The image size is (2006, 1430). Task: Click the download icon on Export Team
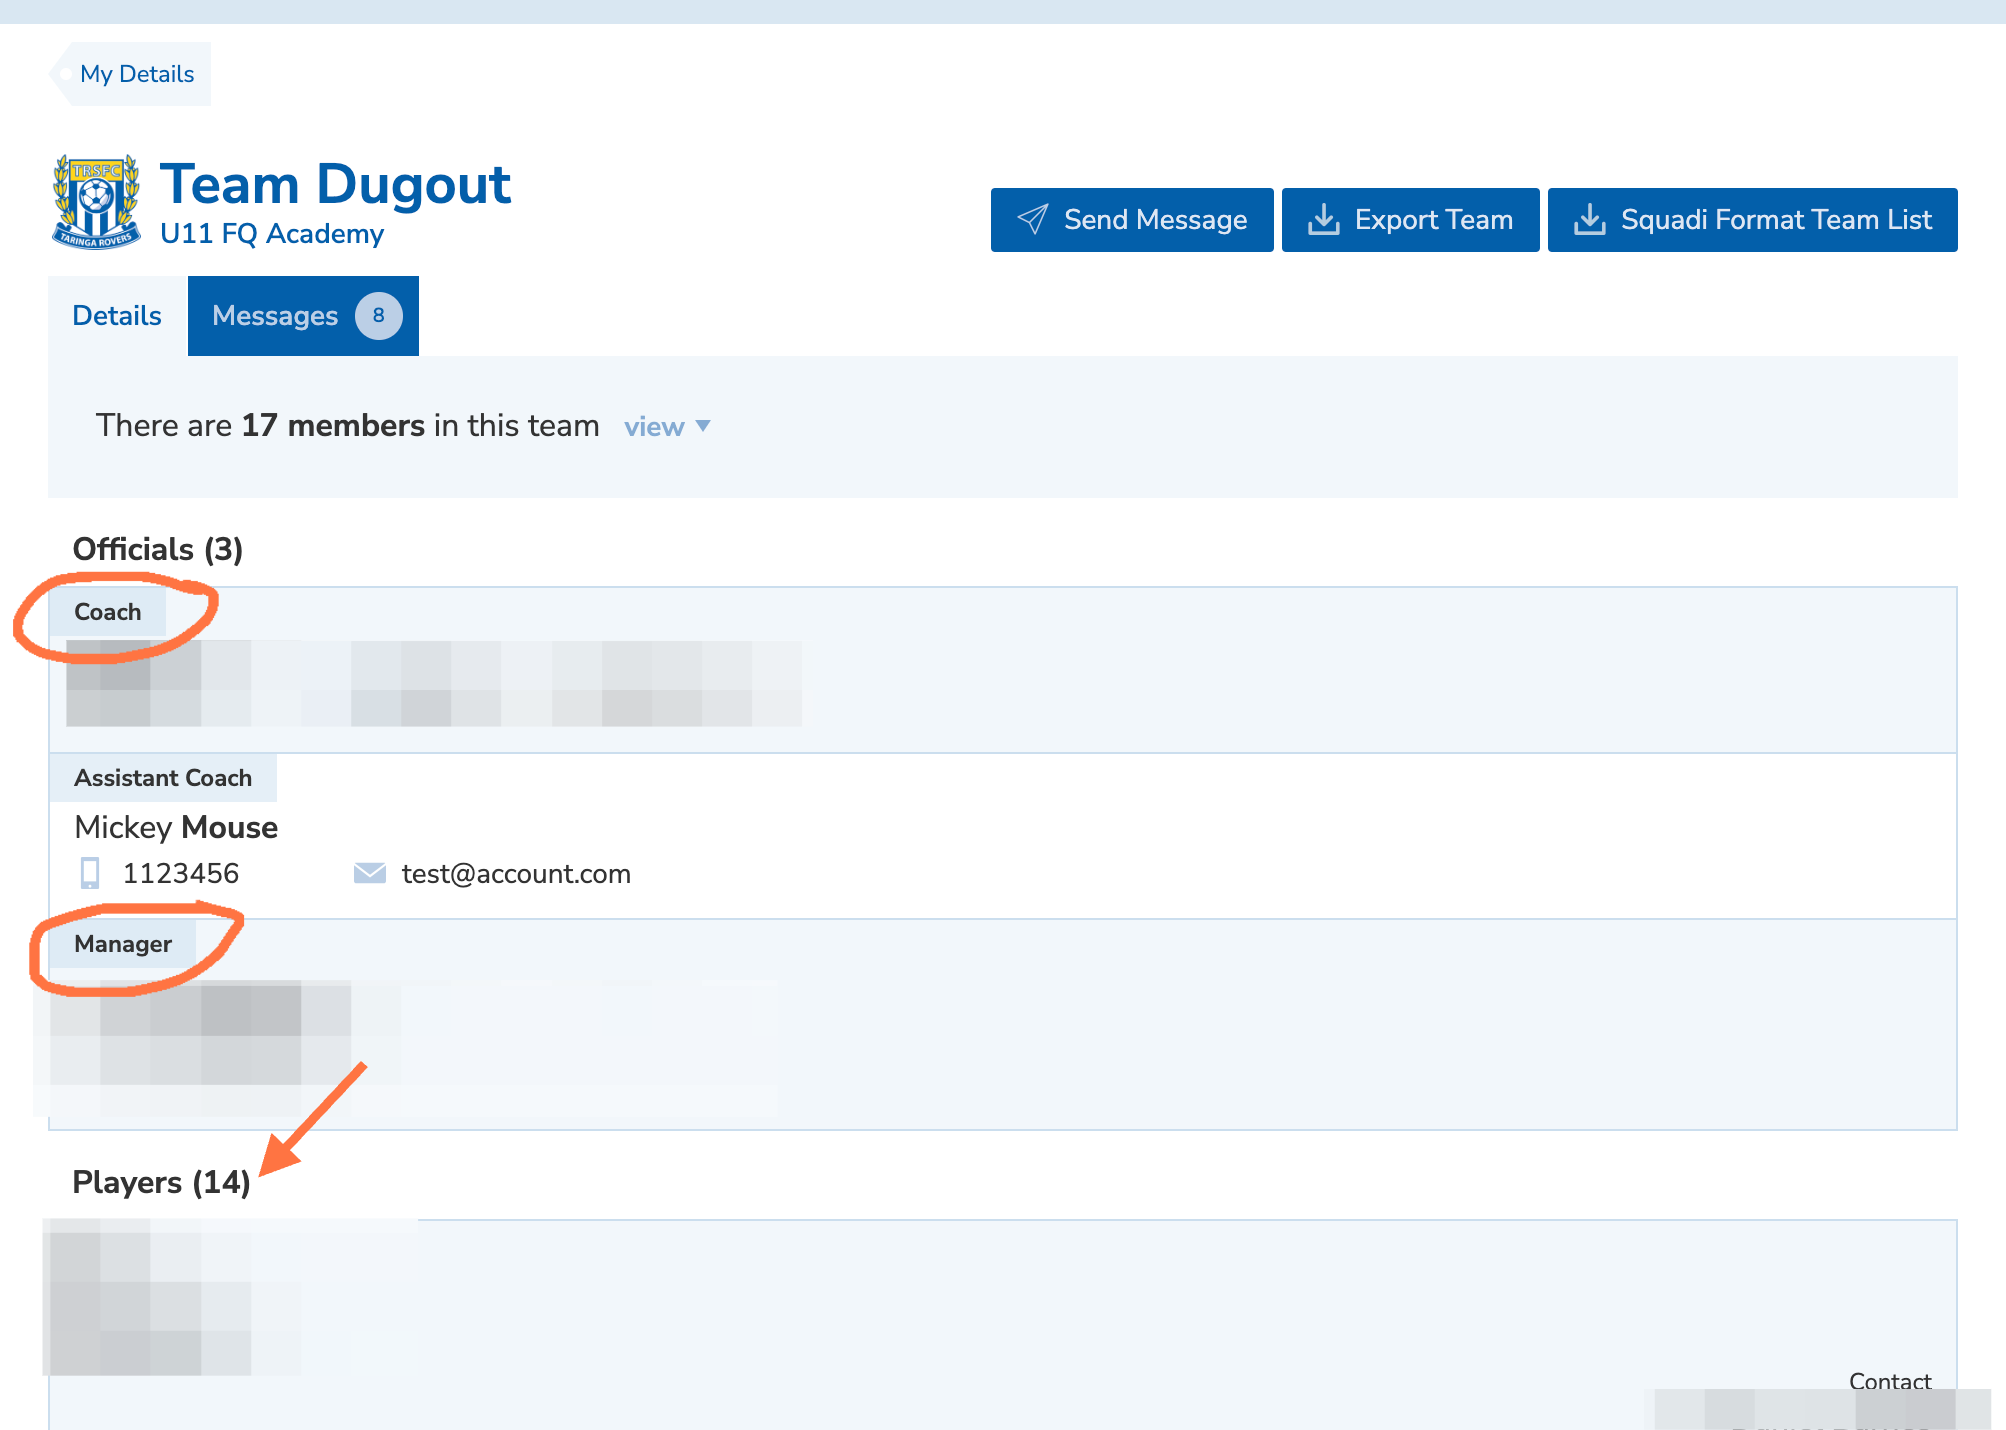(x=1324, y=219)
